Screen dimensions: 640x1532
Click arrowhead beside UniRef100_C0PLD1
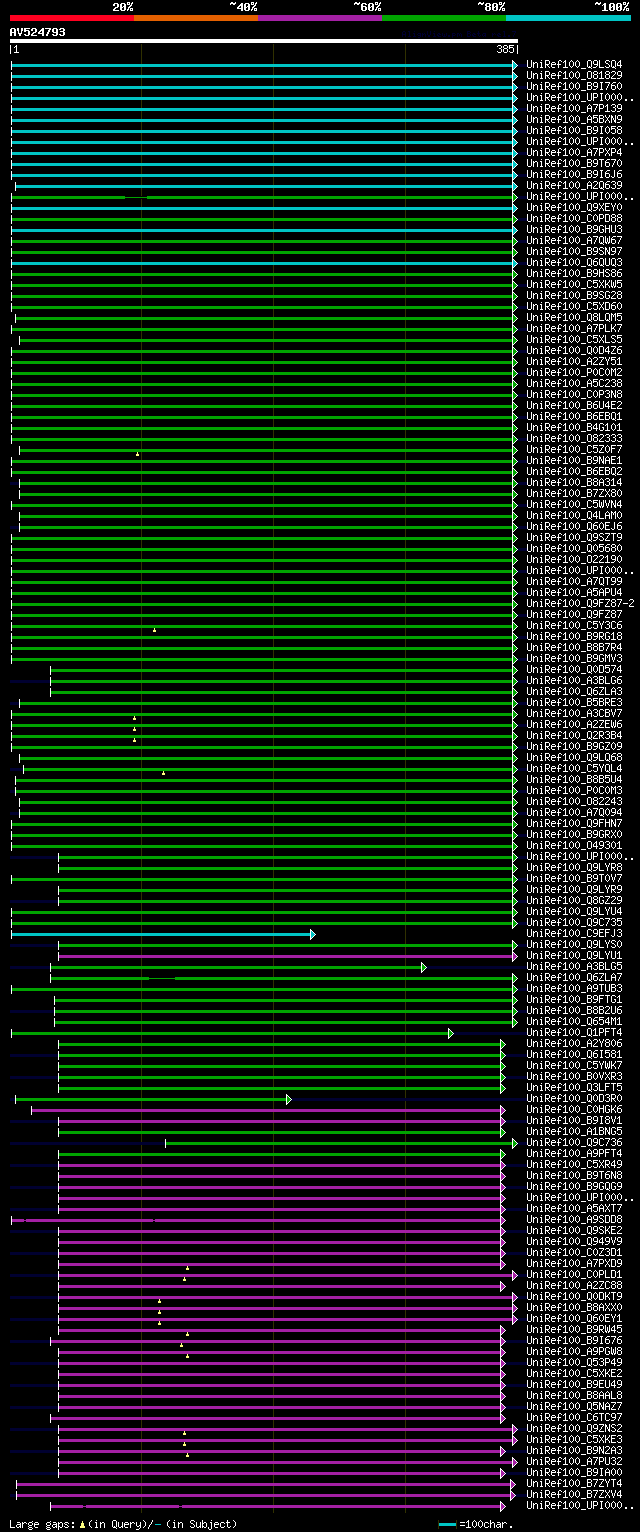(515, 1274)
